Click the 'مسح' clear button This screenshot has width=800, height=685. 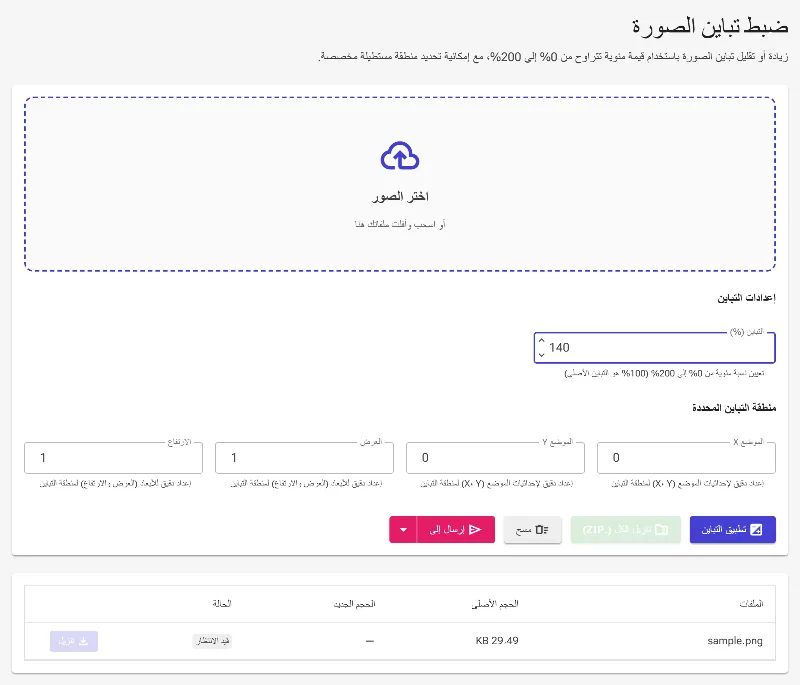pyautogui.click(x=533, y=529)
